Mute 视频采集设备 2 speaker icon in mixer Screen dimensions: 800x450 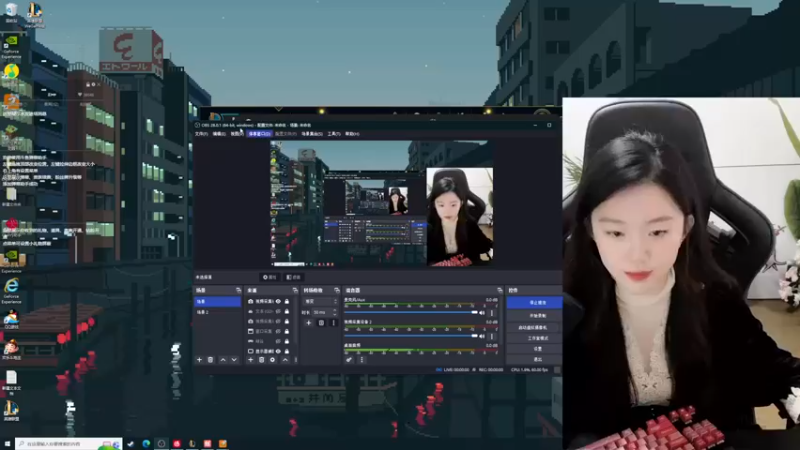click(x=482, y=336)
